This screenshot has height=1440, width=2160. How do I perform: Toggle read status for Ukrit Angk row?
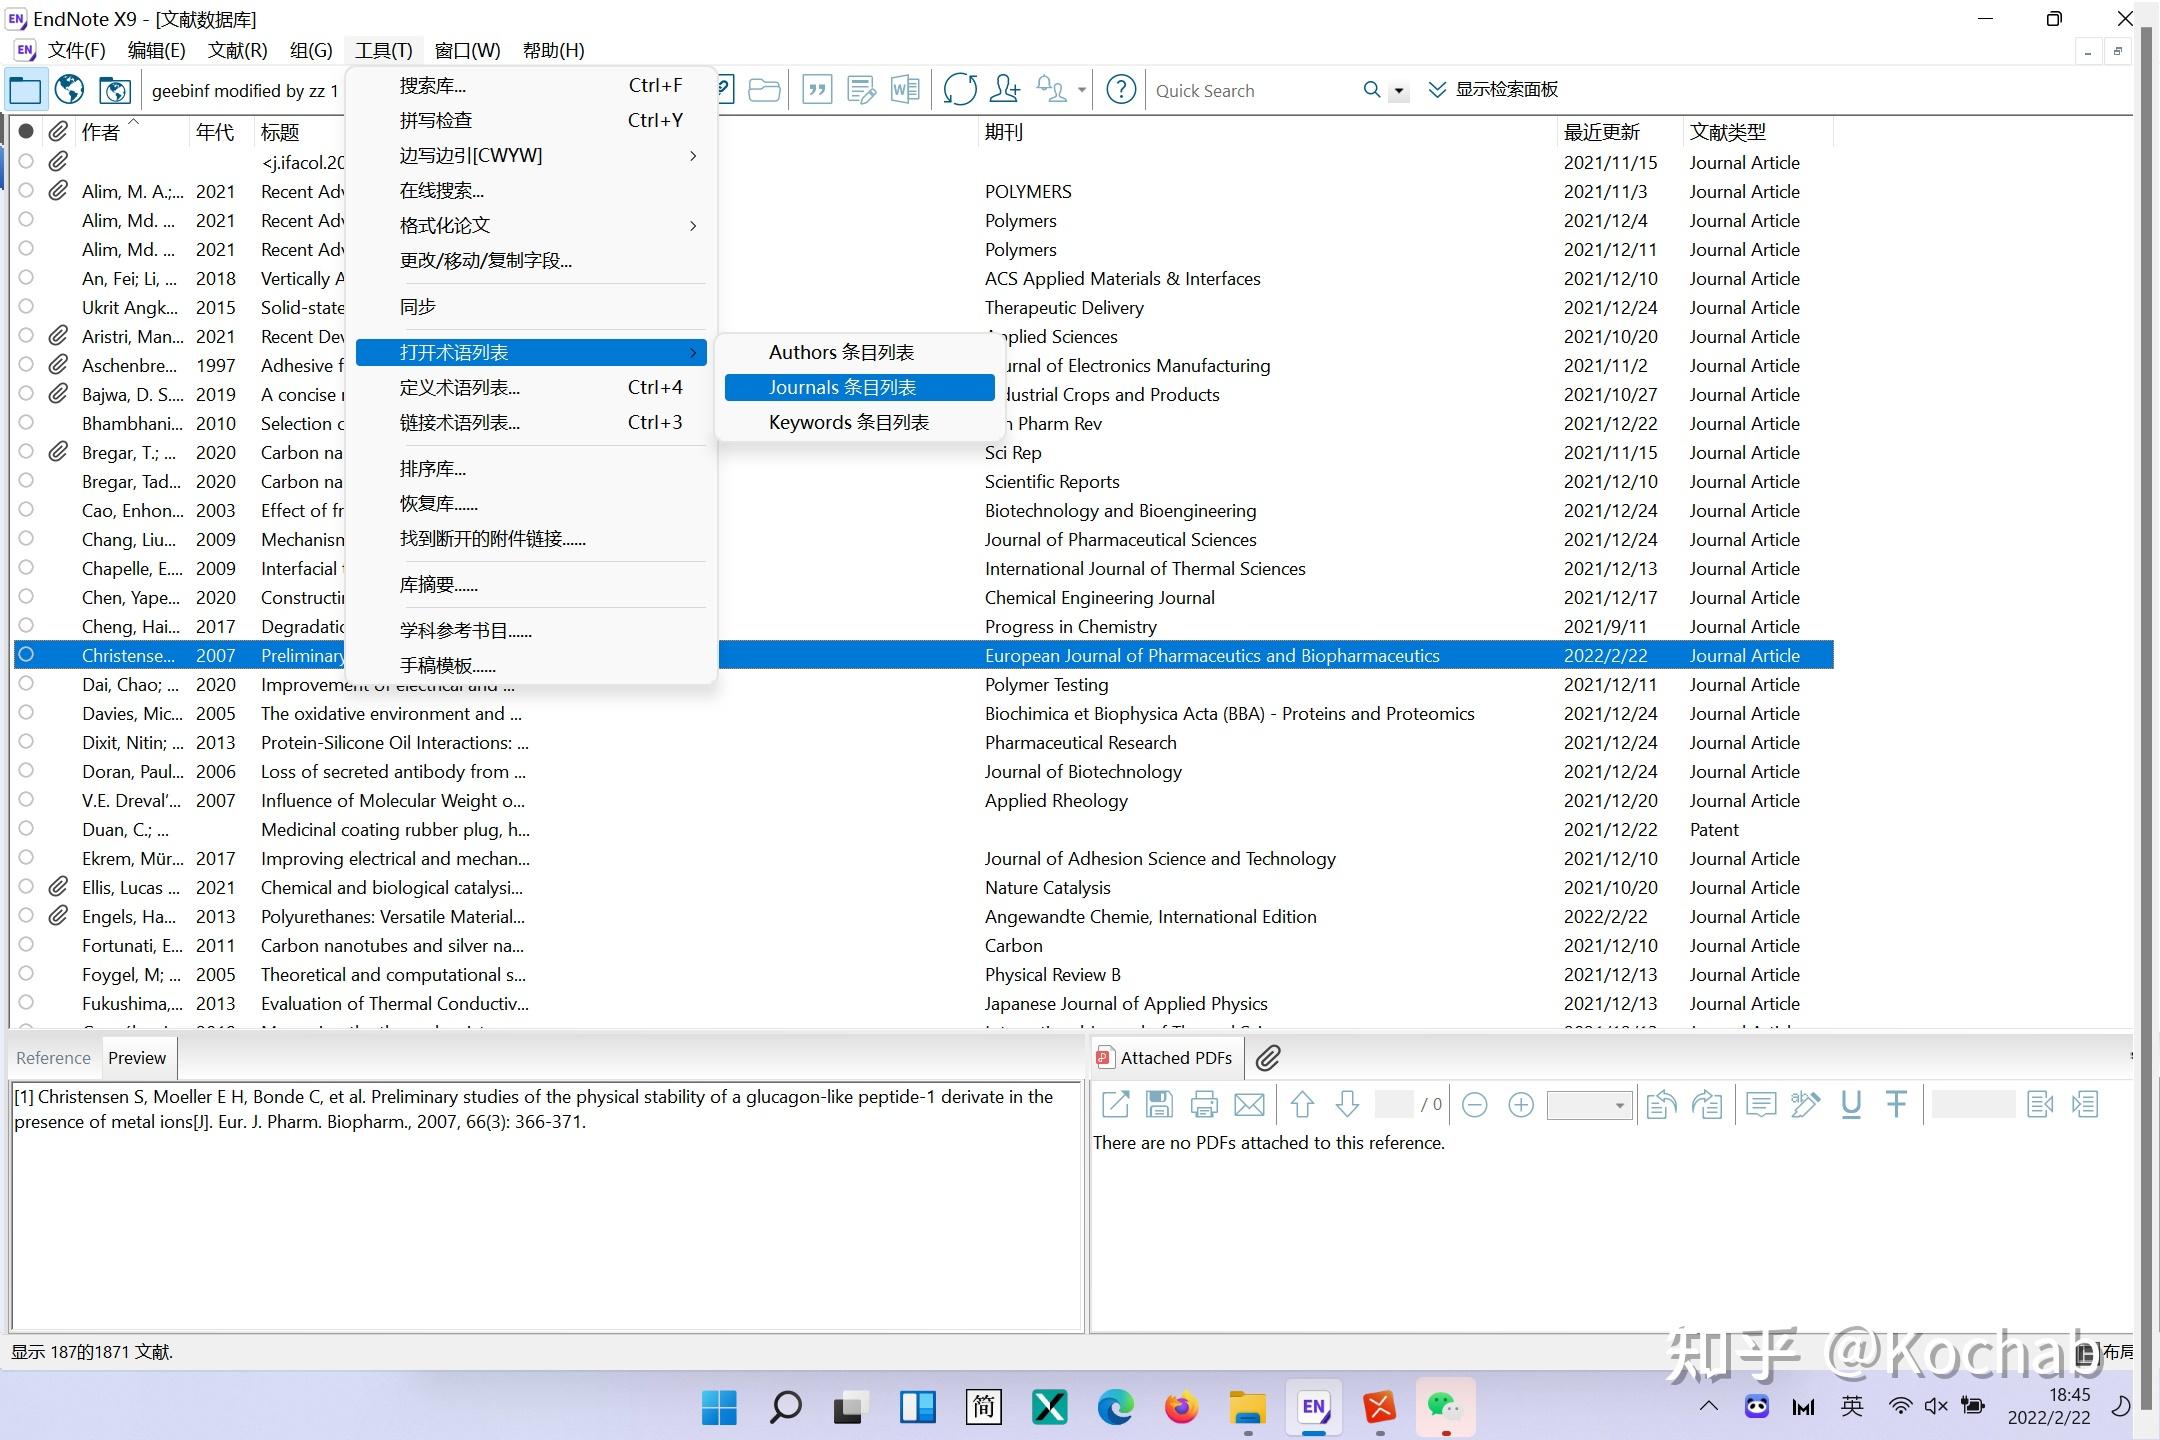coord(26,306)
